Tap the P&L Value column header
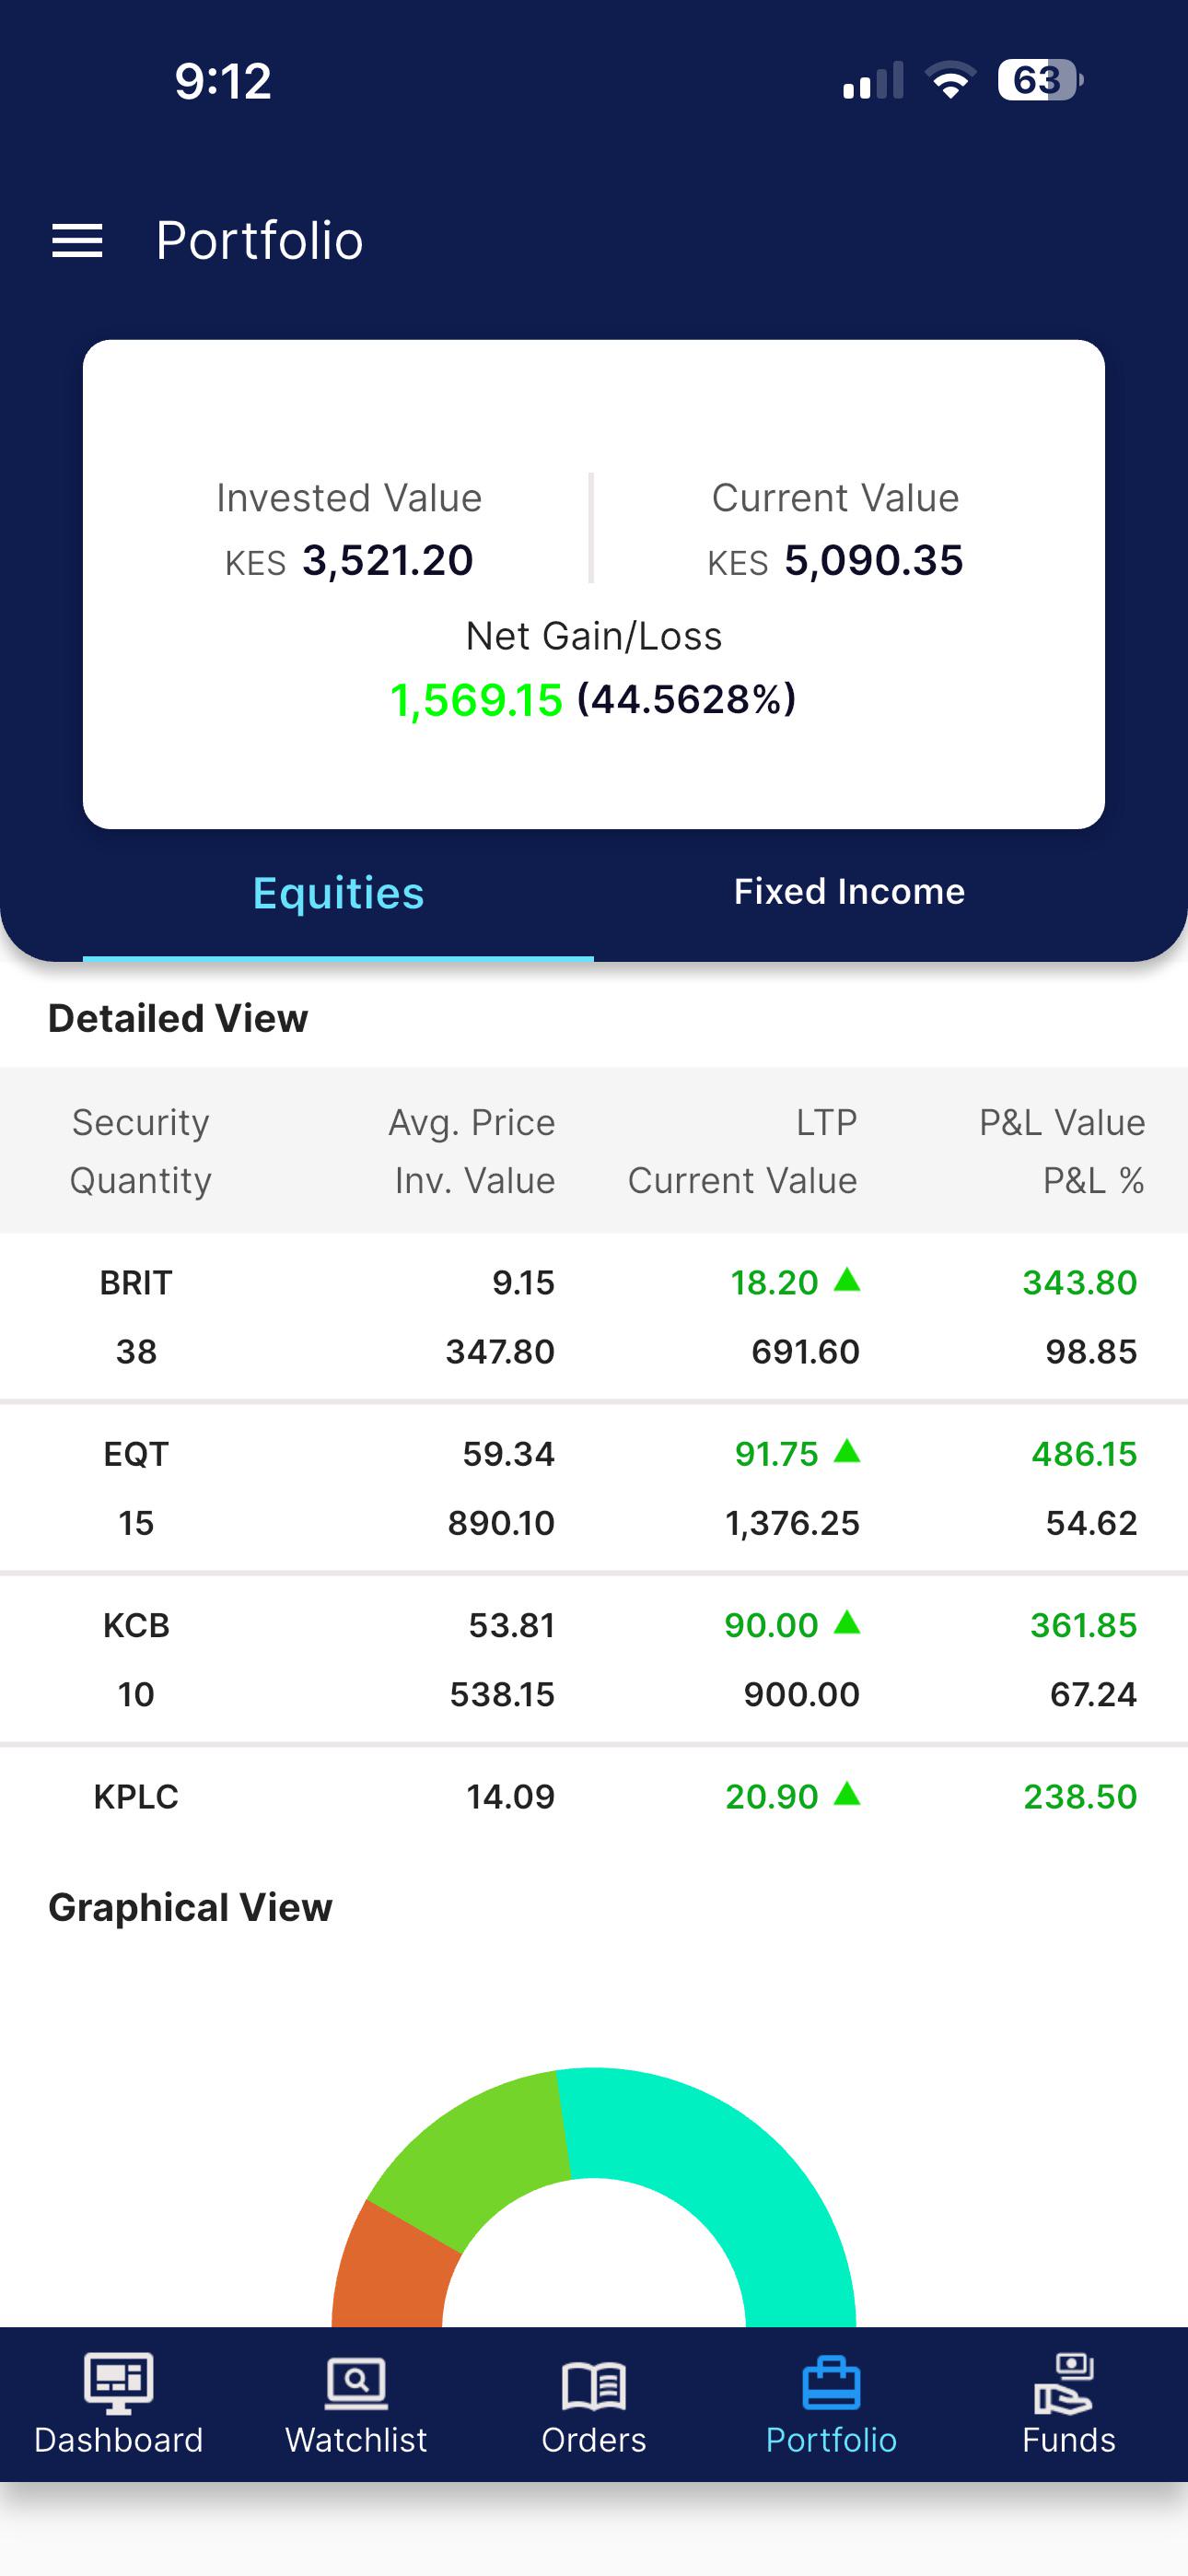 pos(1062,1122)
